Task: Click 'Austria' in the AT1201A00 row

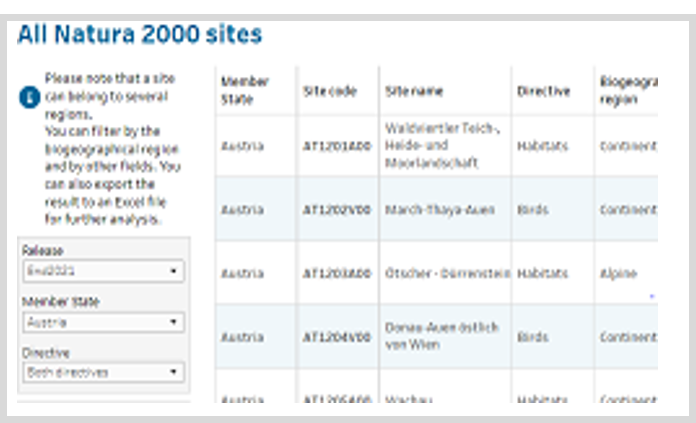Action: pos(242,146)
